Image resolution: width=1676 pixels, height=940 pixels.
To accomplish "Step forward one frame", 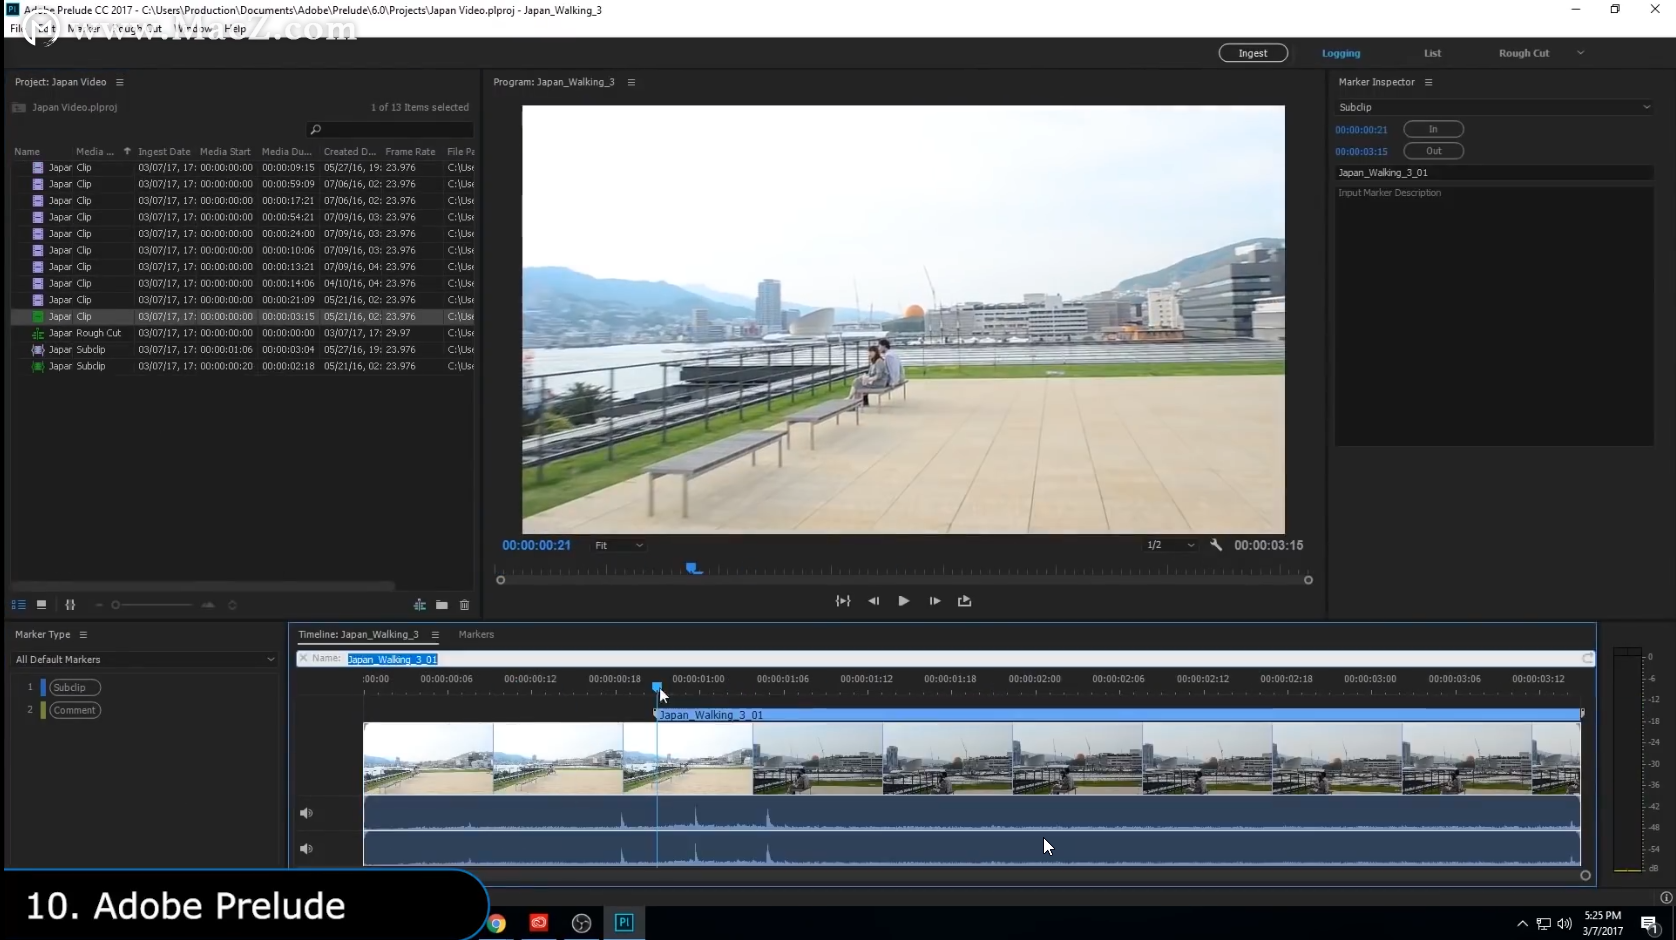I will coord(935,601).
